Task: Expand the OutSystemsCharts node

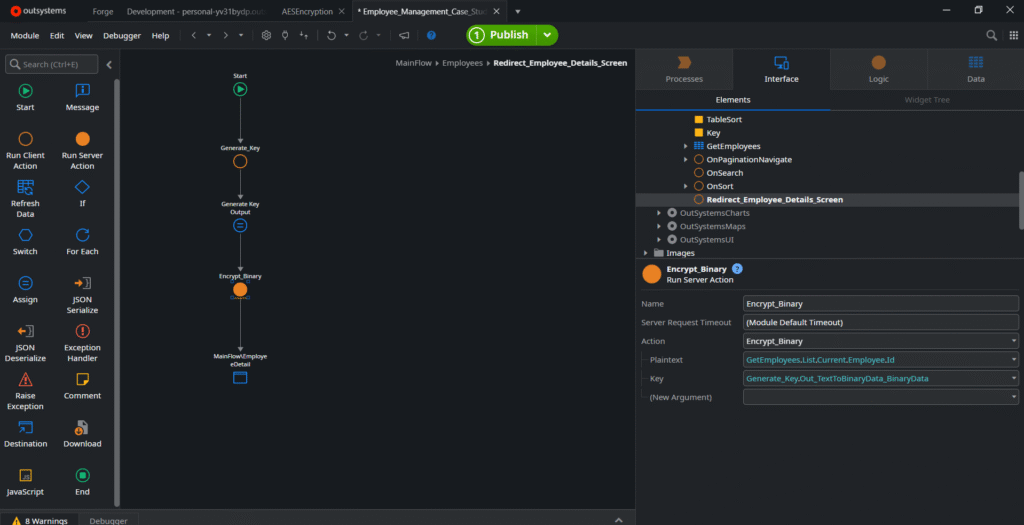Action: point(659,213)
